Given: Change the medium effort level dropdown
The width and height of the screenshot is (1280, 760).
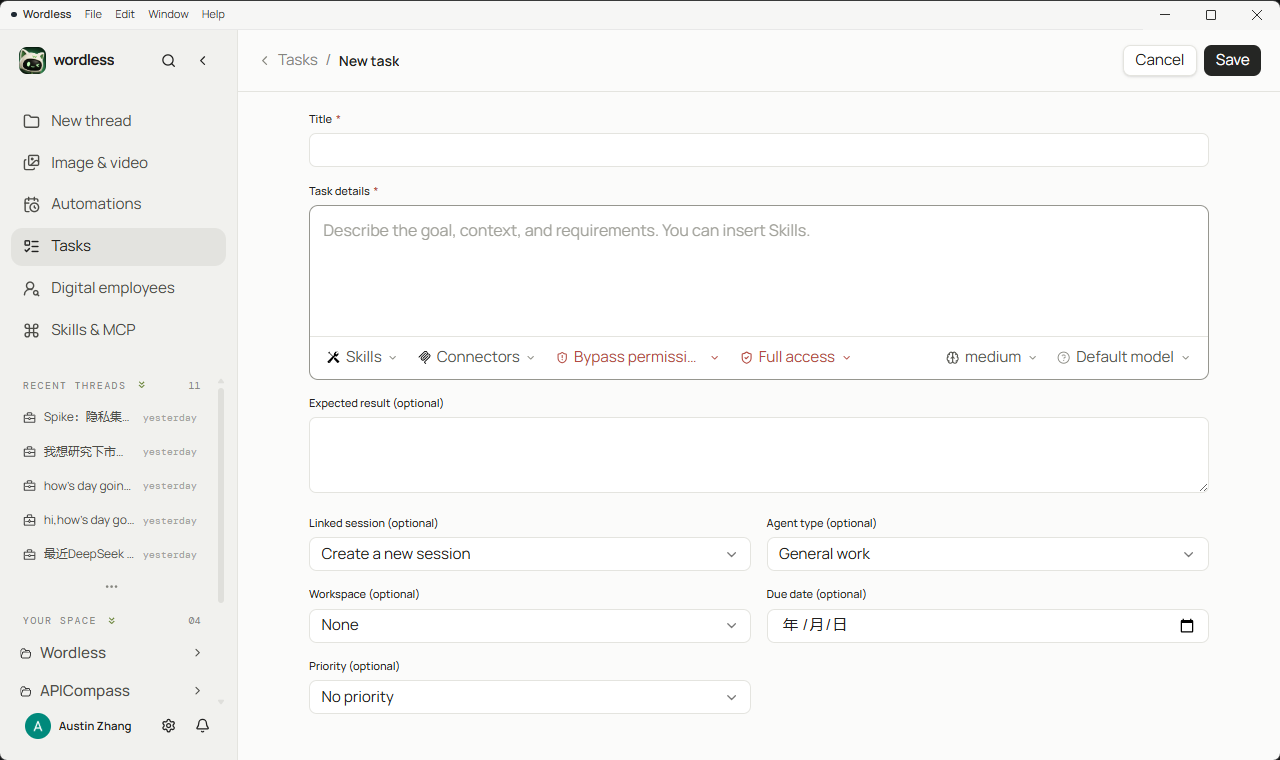Looking at the screenshot, I should tap(992, 358).
